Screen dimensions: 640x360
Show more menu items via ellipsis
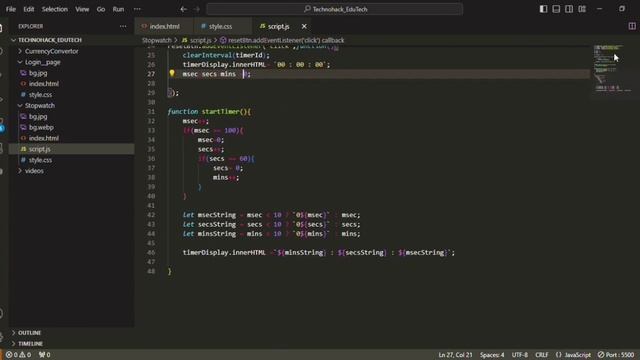pyautogui.click(x=137, y=9)
